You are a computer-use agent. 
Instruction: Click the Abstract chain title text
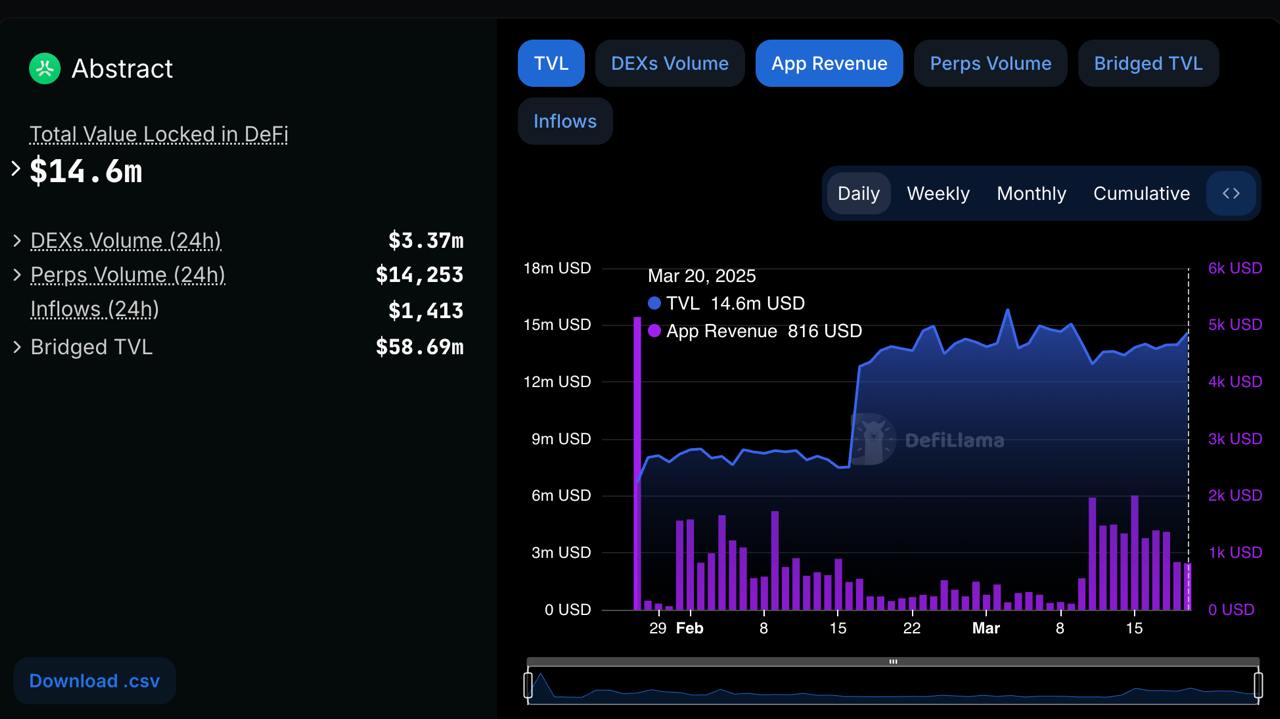[x=122, y=68]
